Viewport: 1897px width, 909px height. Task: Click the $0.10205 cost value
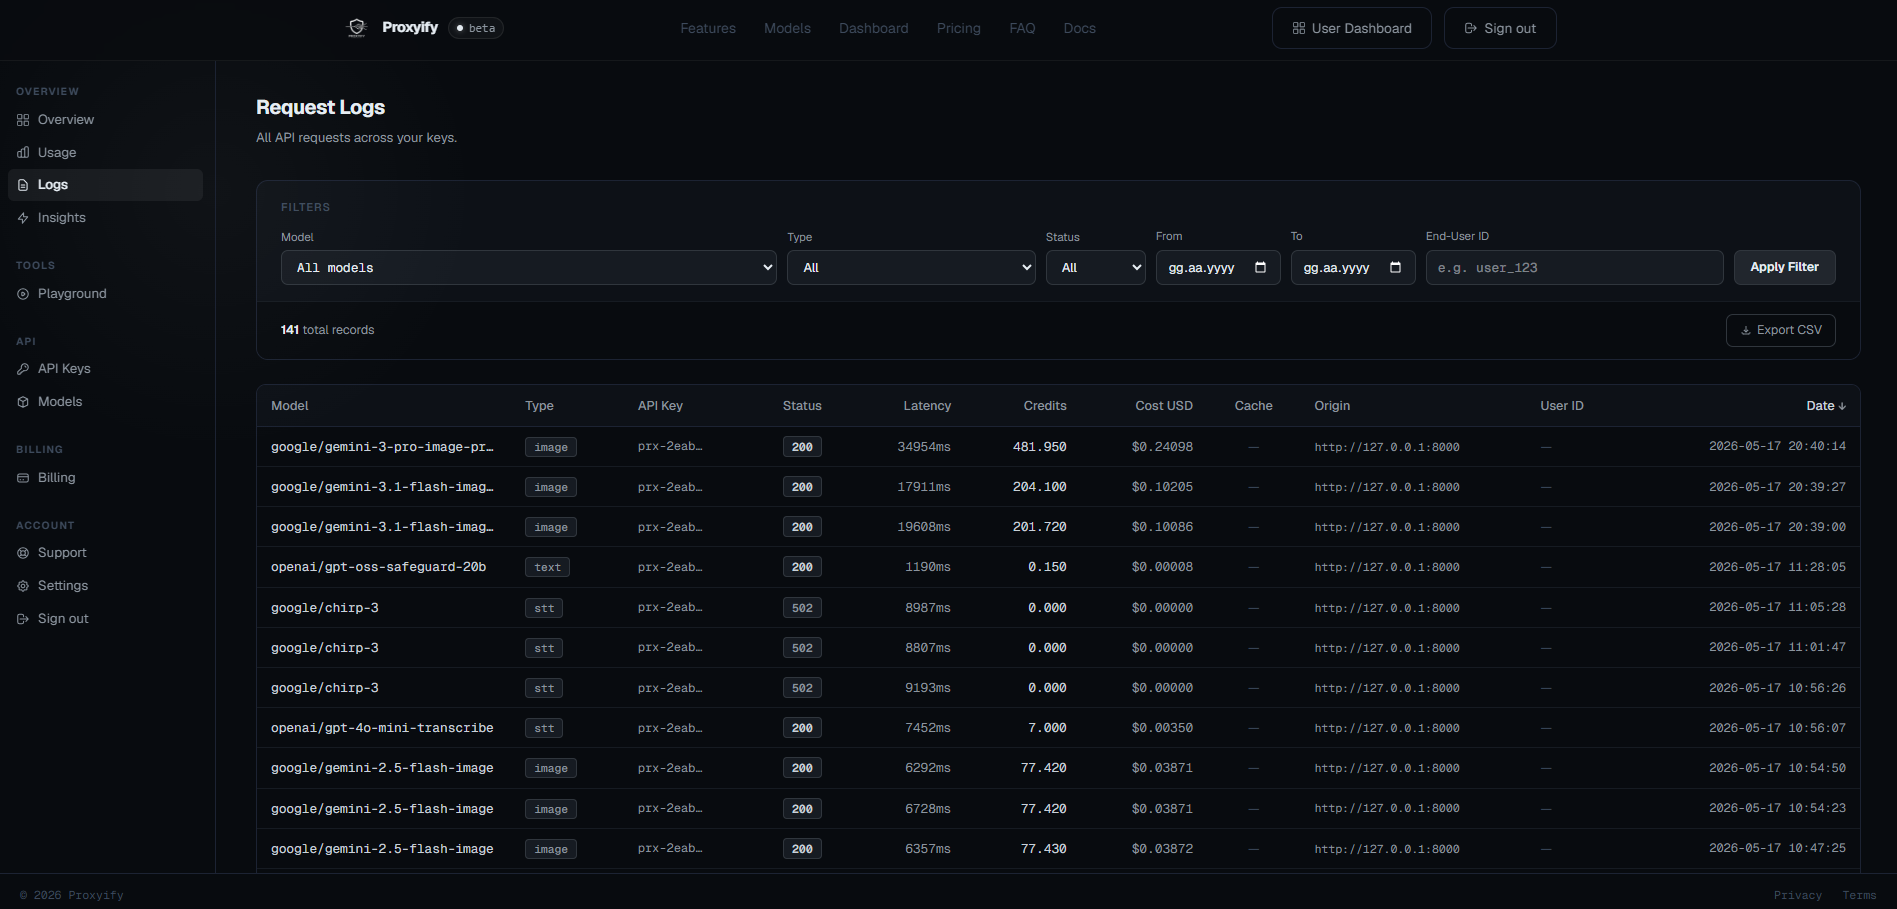(1162, 487)
